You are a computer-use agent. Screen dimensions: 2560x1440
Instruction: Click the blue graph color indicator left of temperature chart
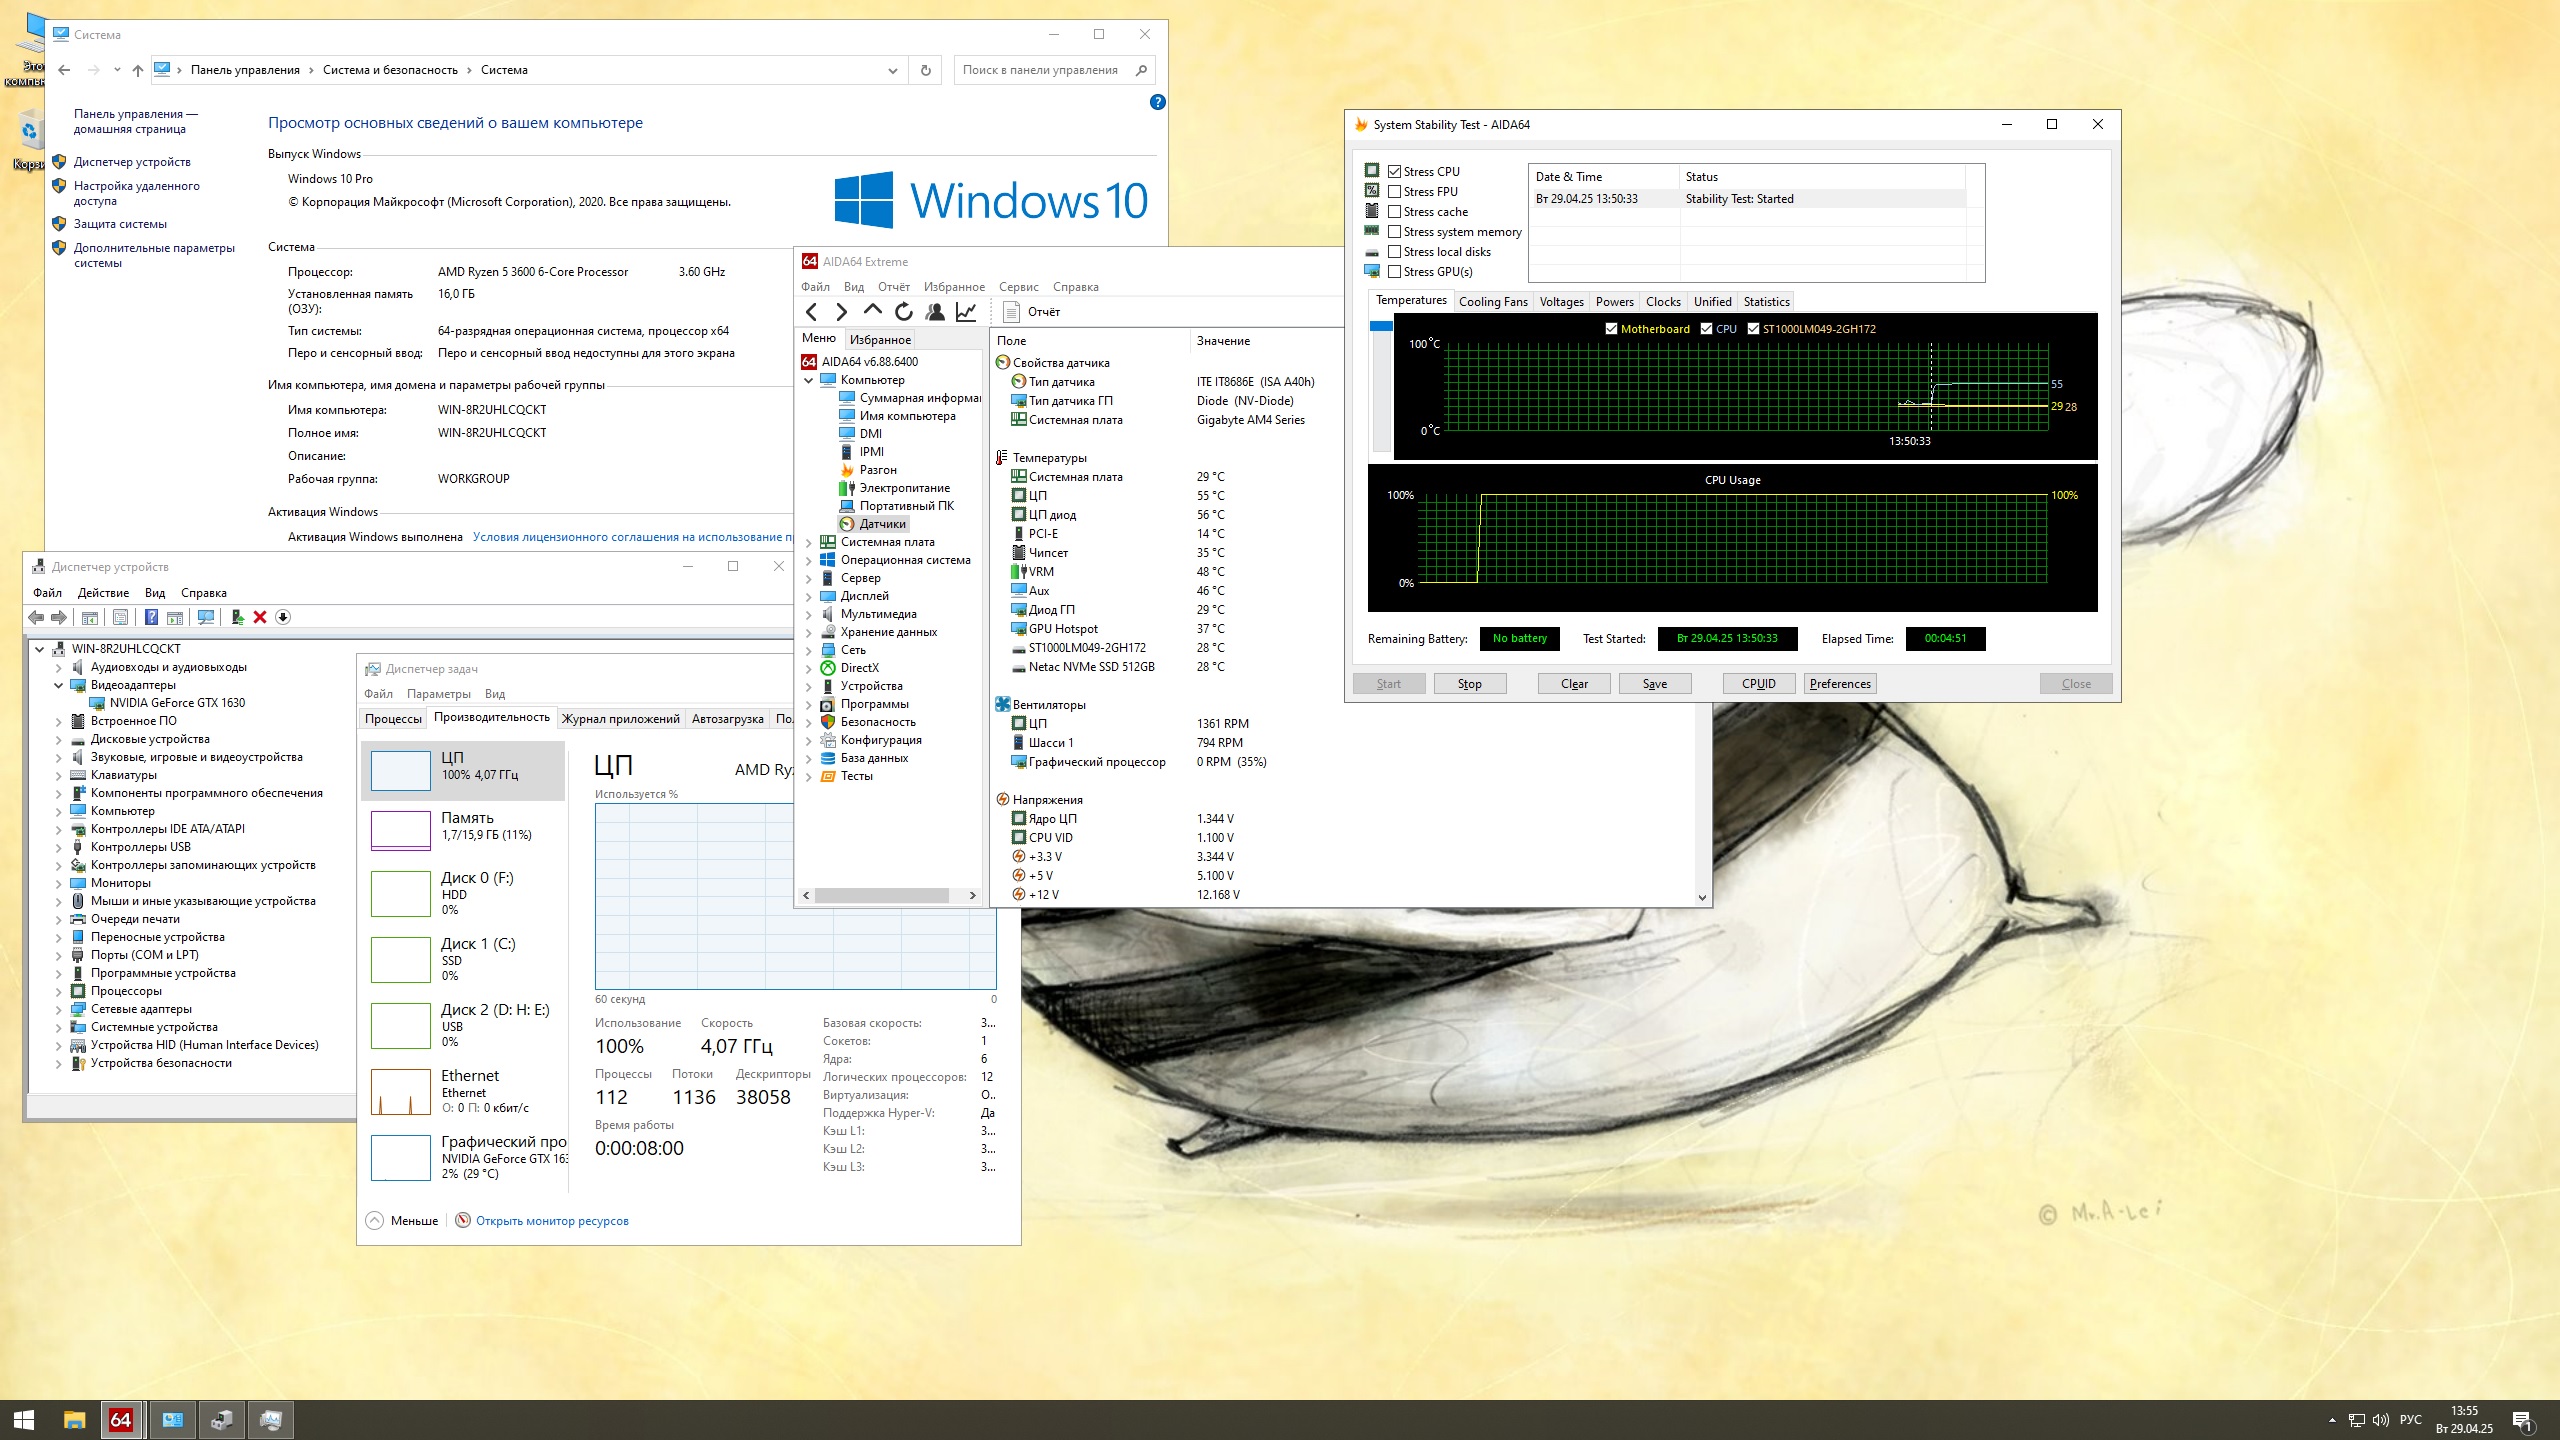(1381, 326)
